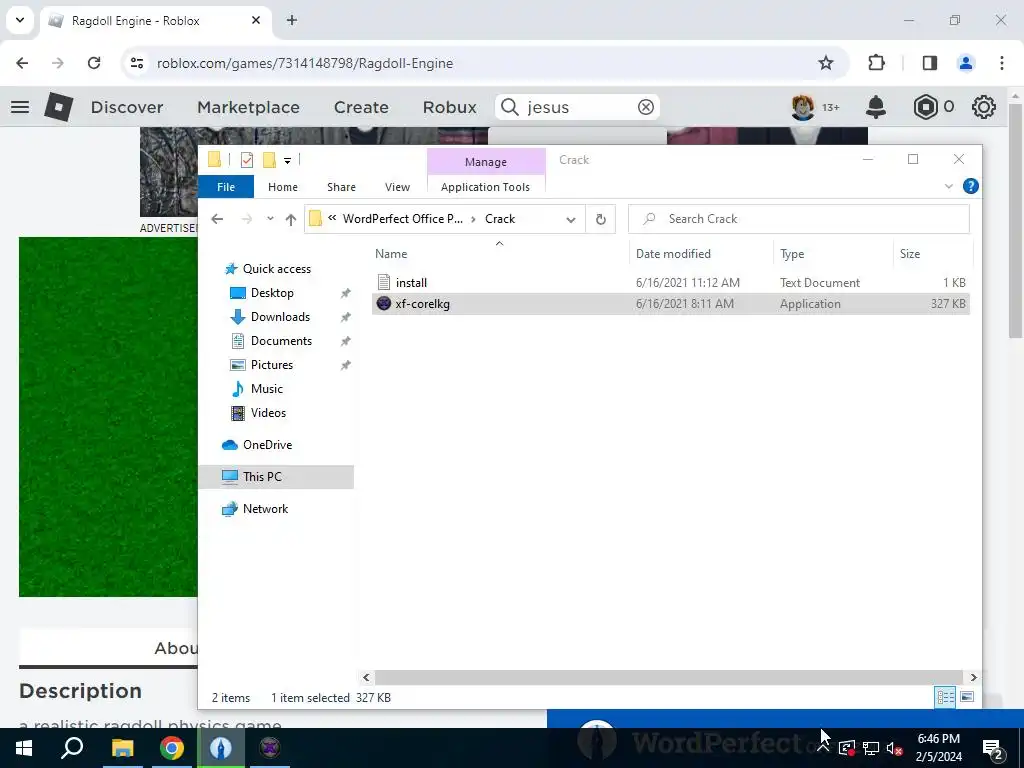Click the Roblox avatar thumbnail
The image size is (1024, 768).
803,107
